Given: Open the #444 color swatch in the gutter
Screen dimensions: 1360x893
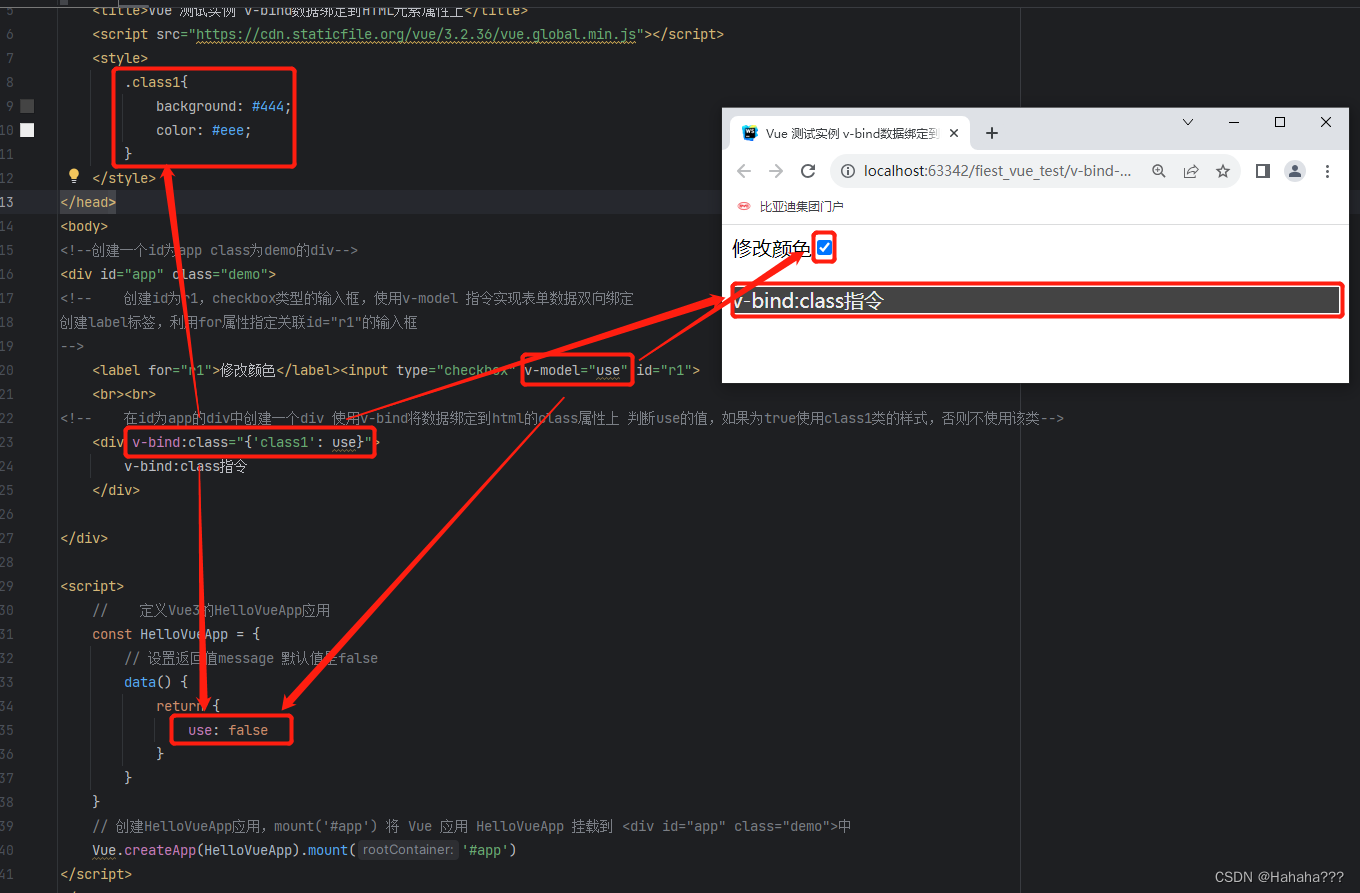Looking at the screenshot, I should [27, 106].
